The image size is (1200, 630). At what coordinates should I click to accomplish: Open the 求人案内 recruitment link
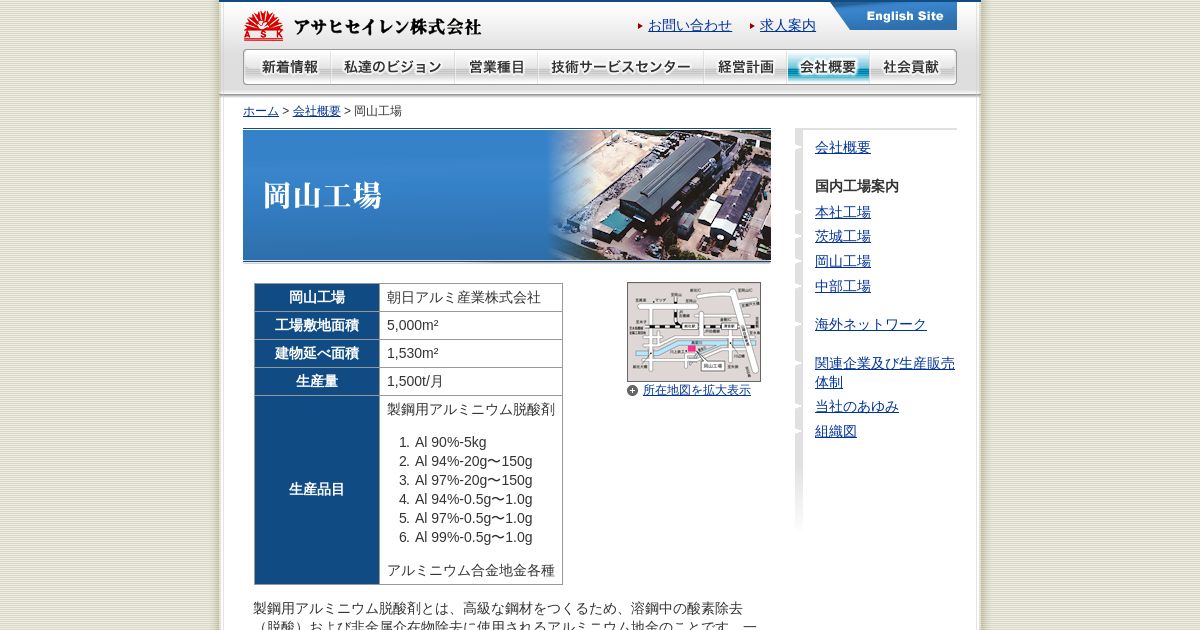click(x=788, y=25)
